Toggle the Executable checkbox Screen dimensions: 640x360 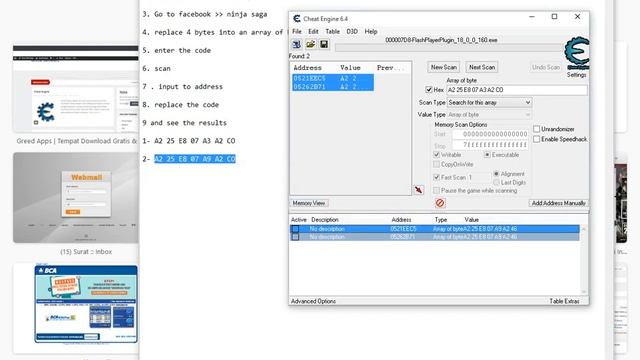point(487,155)
